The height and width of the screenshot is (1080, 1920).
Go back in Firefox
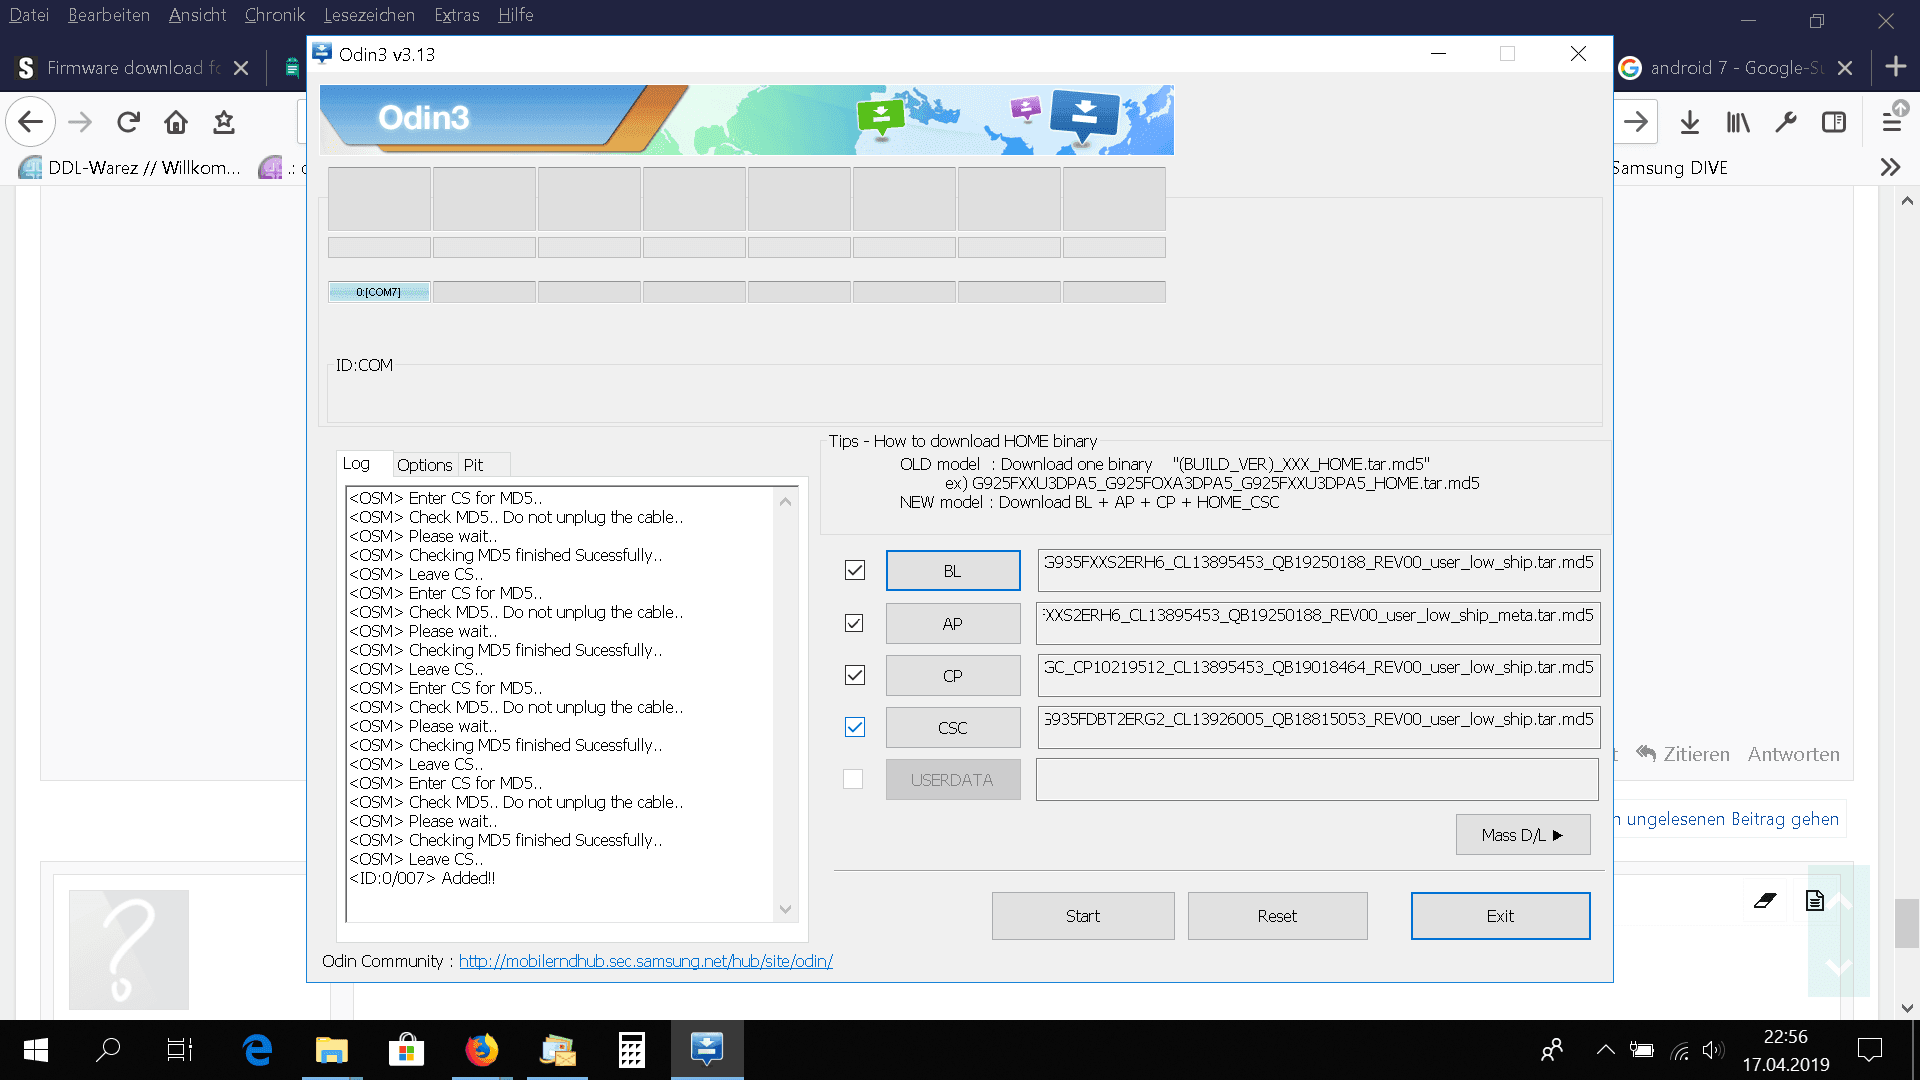coord(30,122)
